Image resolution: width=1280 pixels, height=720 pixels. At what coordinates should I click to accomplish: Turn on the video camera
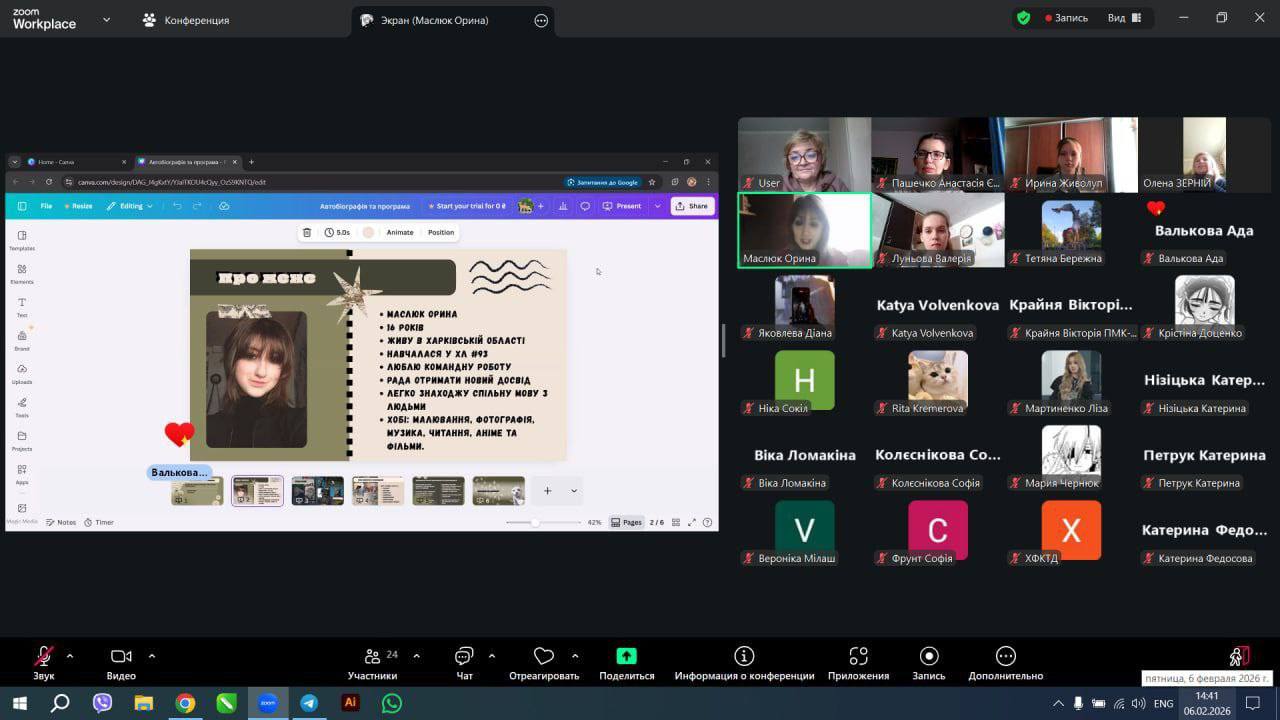[x=121, y=657]
